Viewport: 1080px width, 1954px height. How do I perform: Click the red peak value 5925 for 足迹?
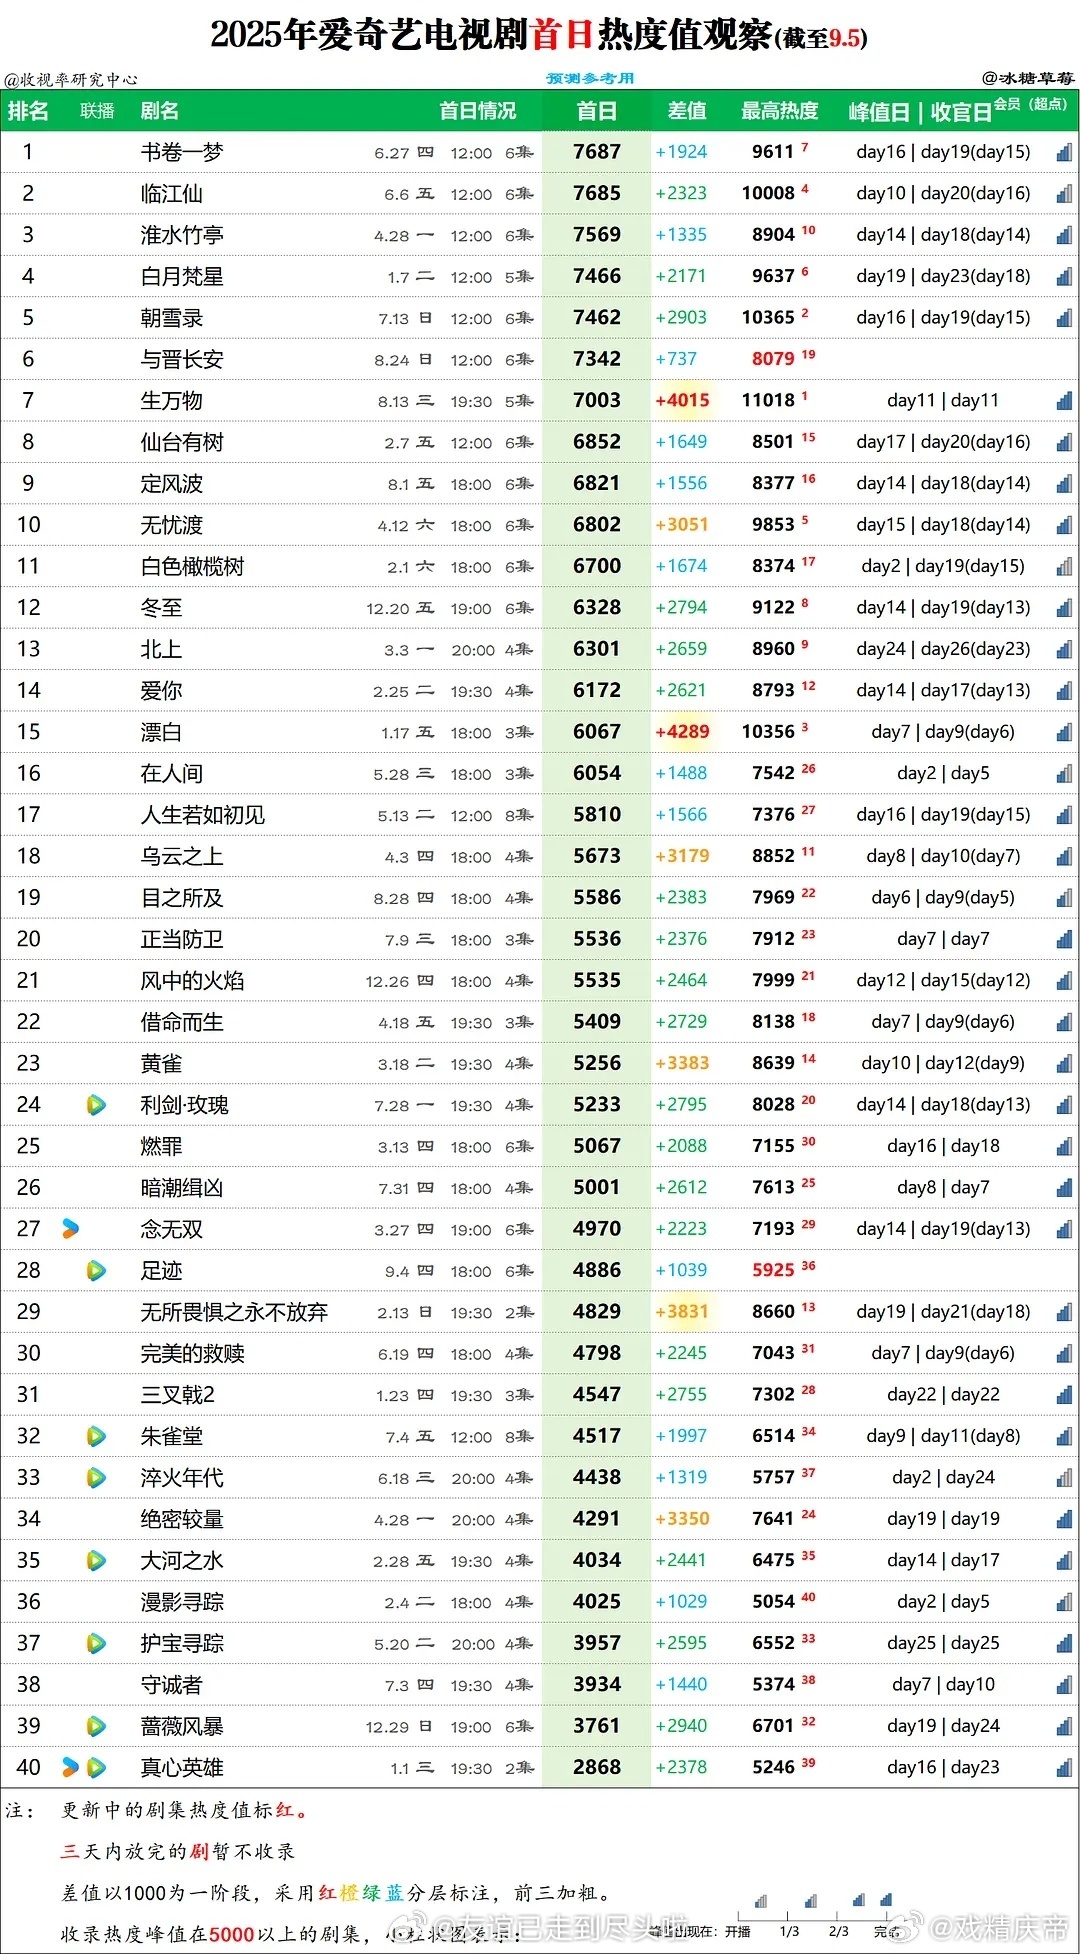coord(773,1270)
